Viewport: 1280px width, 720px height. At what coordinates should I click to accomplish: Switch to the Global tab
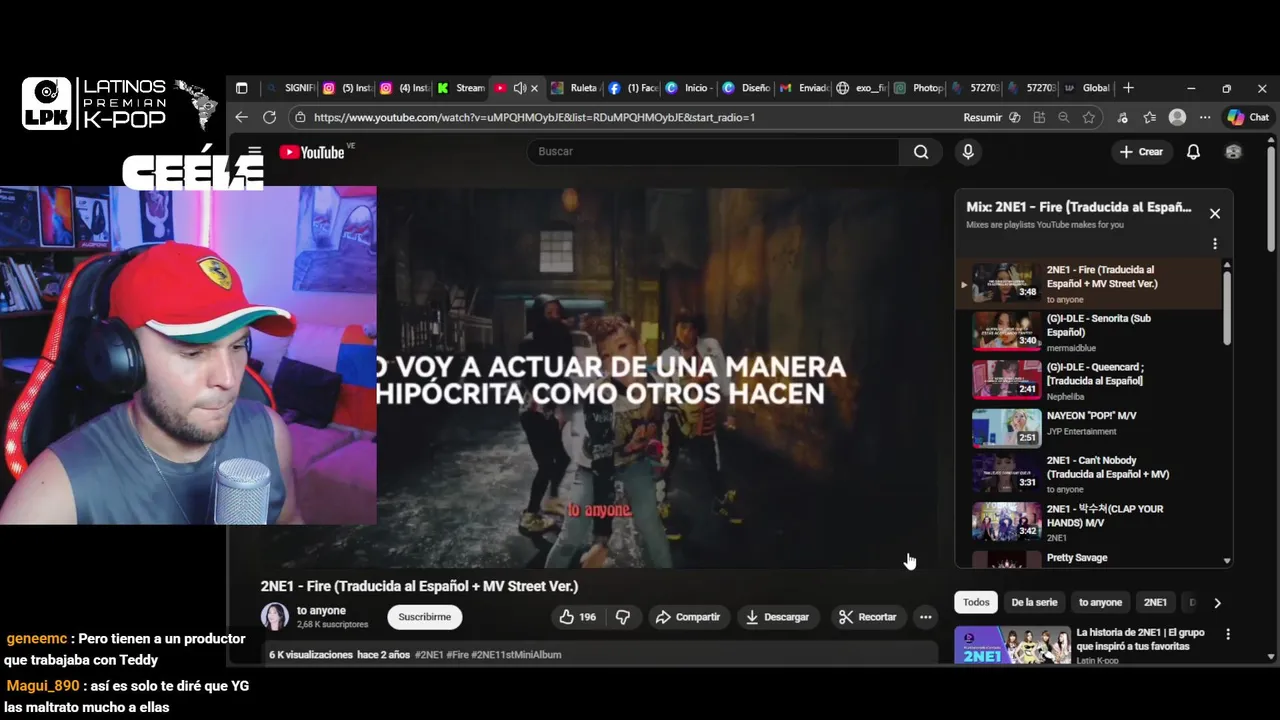point(1087,88)
